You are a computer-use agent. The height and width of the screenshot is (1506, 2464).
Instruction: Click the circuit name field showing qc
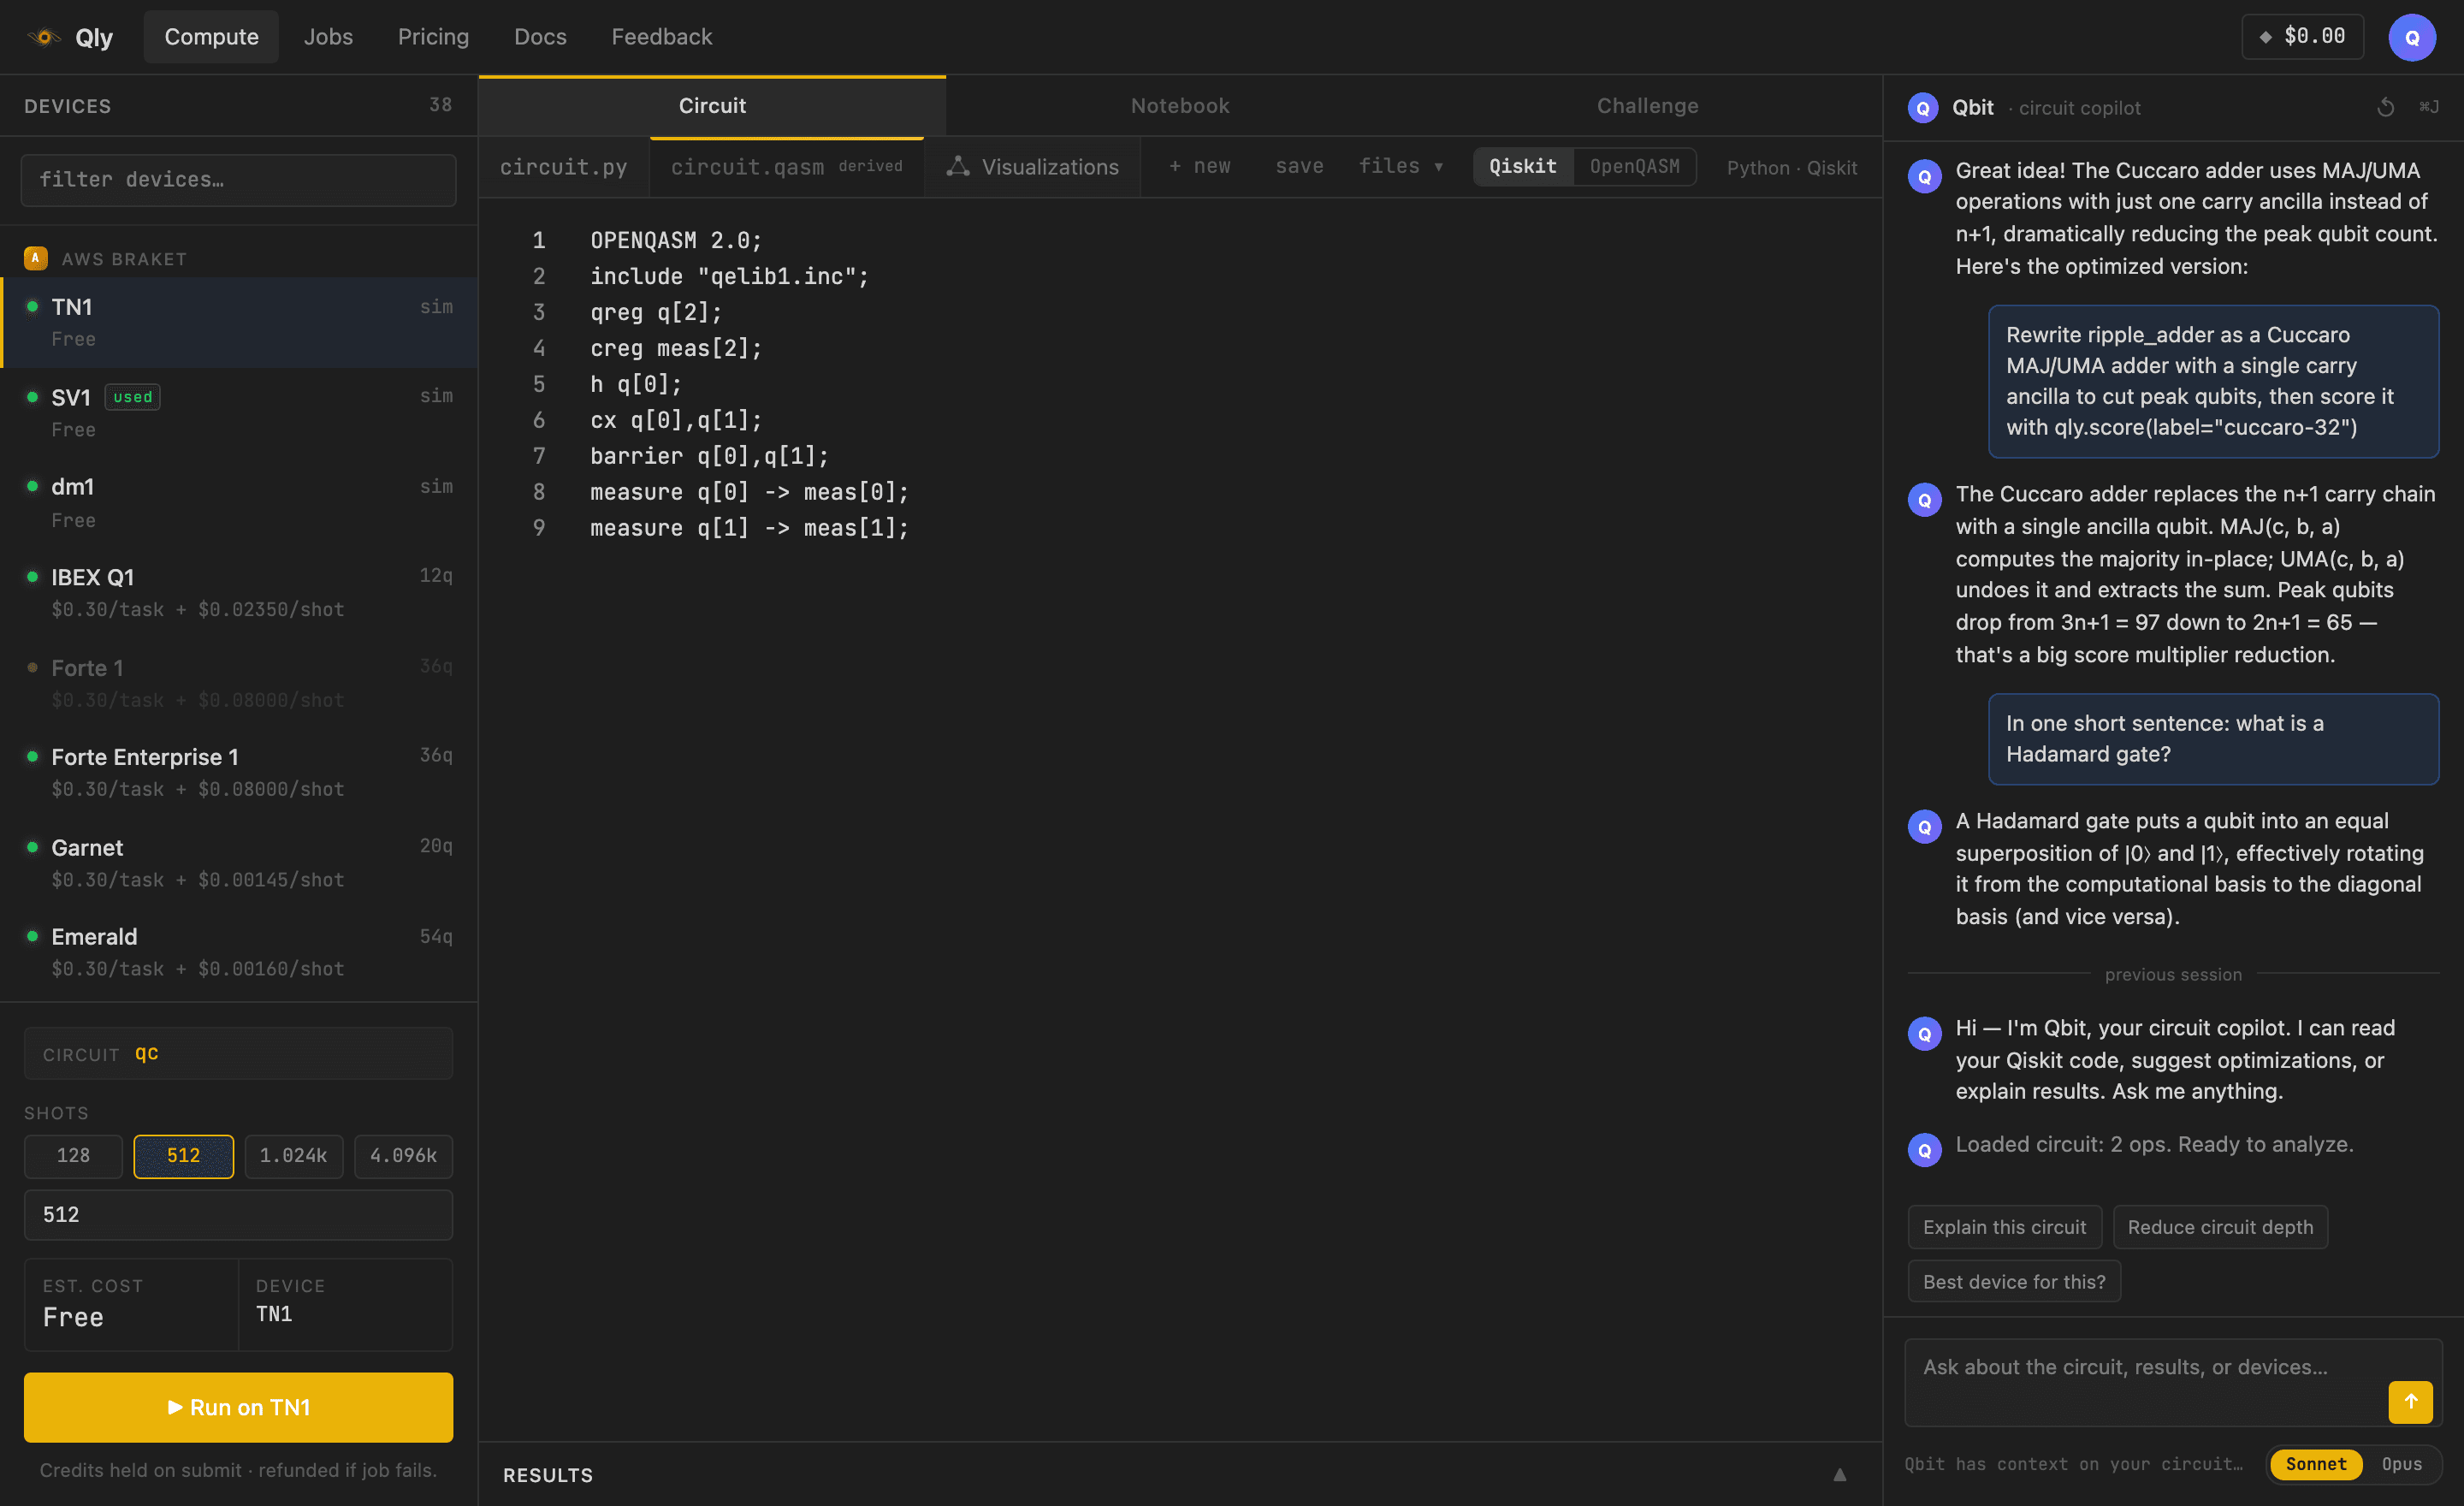pos(238,1054)
